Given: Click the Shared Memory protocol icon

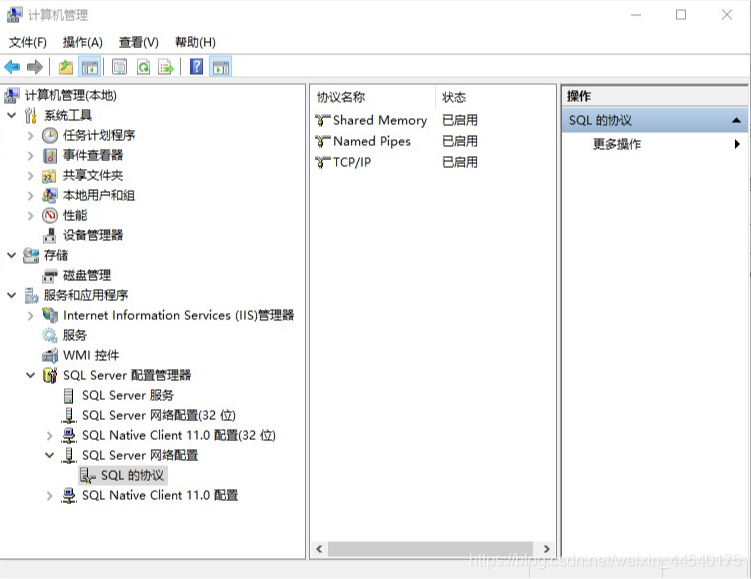Looking at the screenshot, I should click(323, 120).
